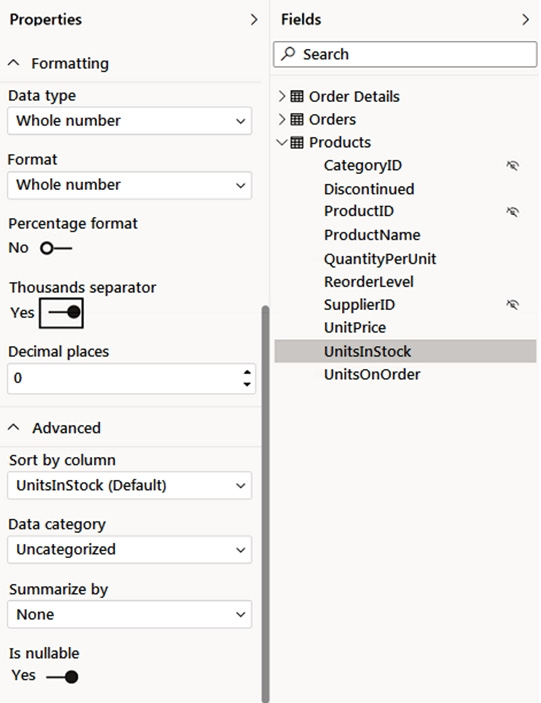Collapse the Fields pane chevron
The image size is (541, 703).
(x=525, y=20)
